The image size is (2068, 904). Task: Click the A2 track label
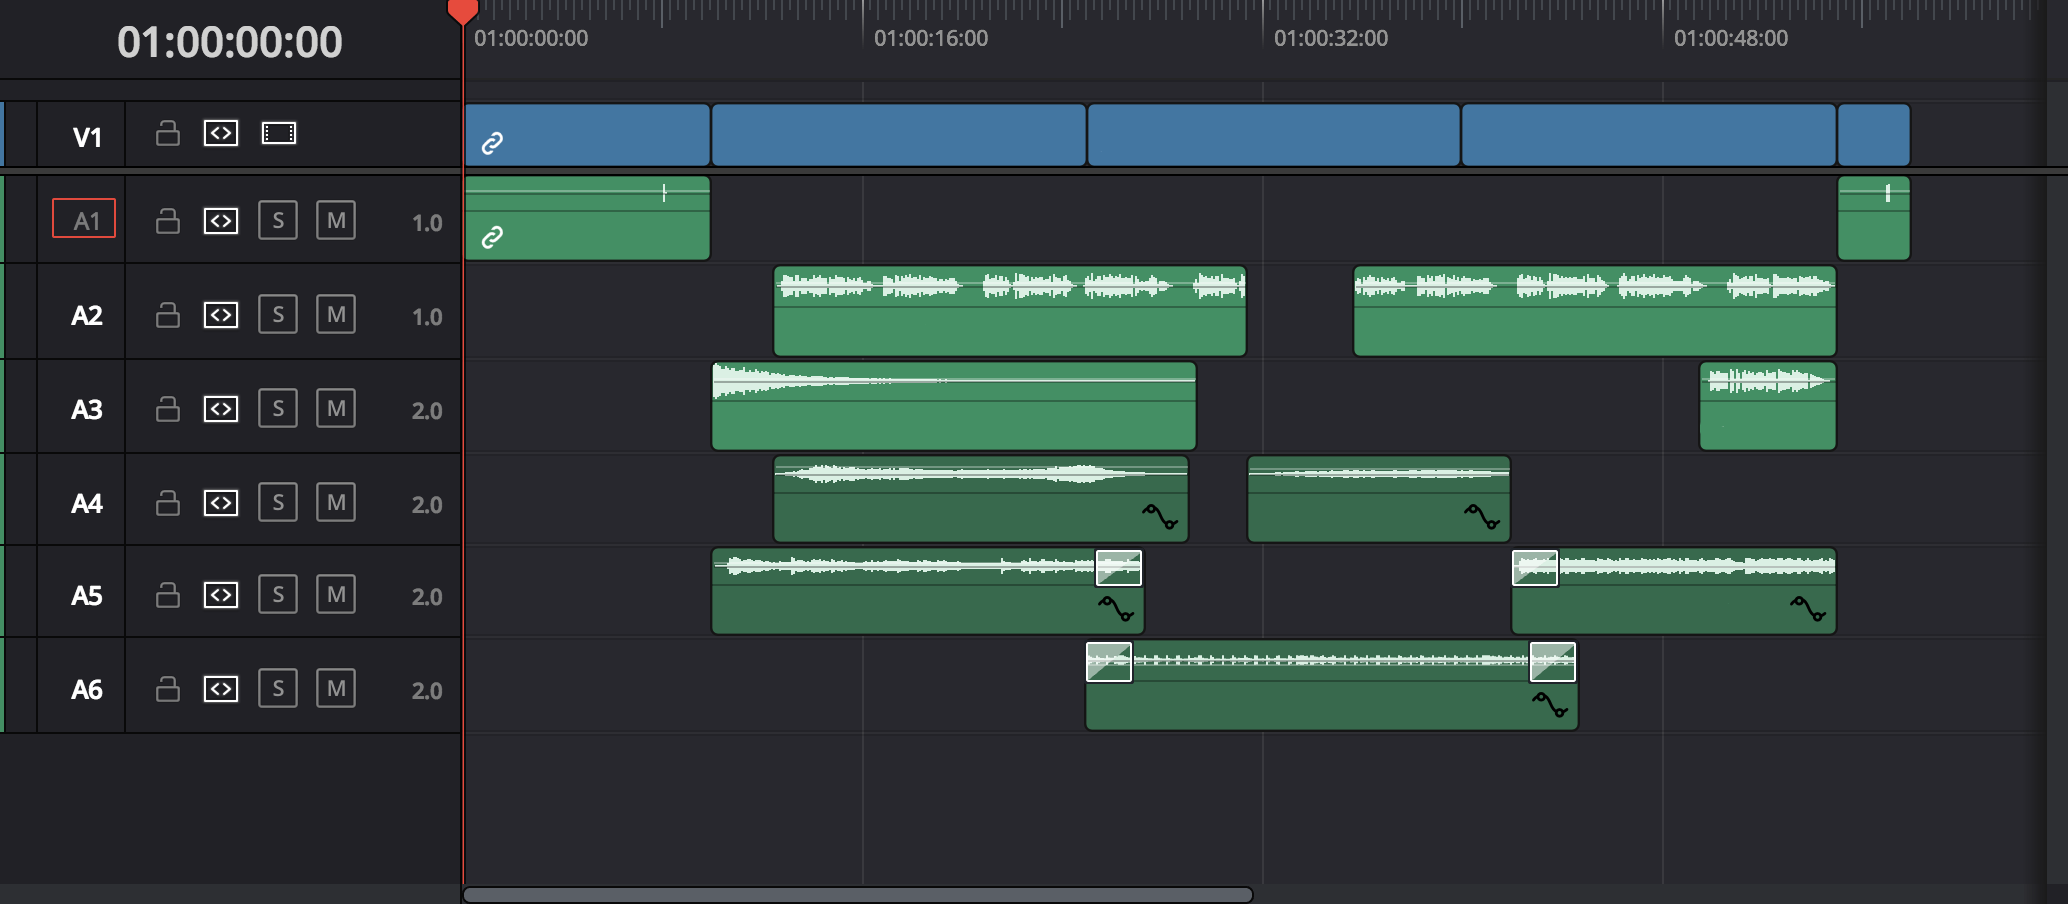tap(87, 315)
